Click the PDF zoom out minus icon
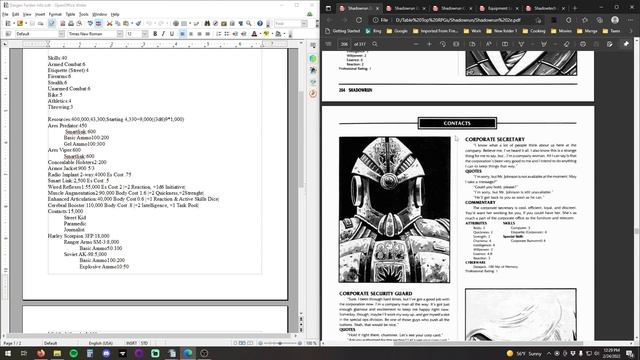640x360 pixels. coord(416,44)
